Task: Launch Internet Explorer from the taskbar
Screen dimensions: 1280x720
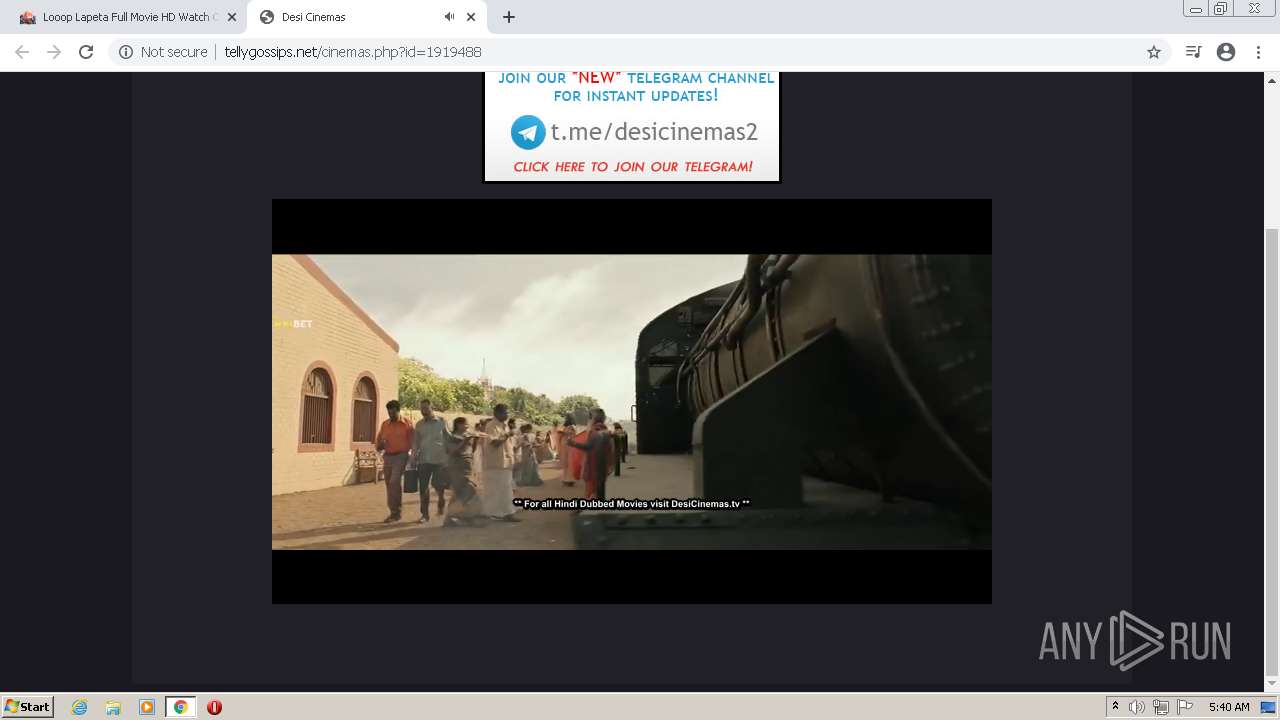Action: click(x=79, y=707)
